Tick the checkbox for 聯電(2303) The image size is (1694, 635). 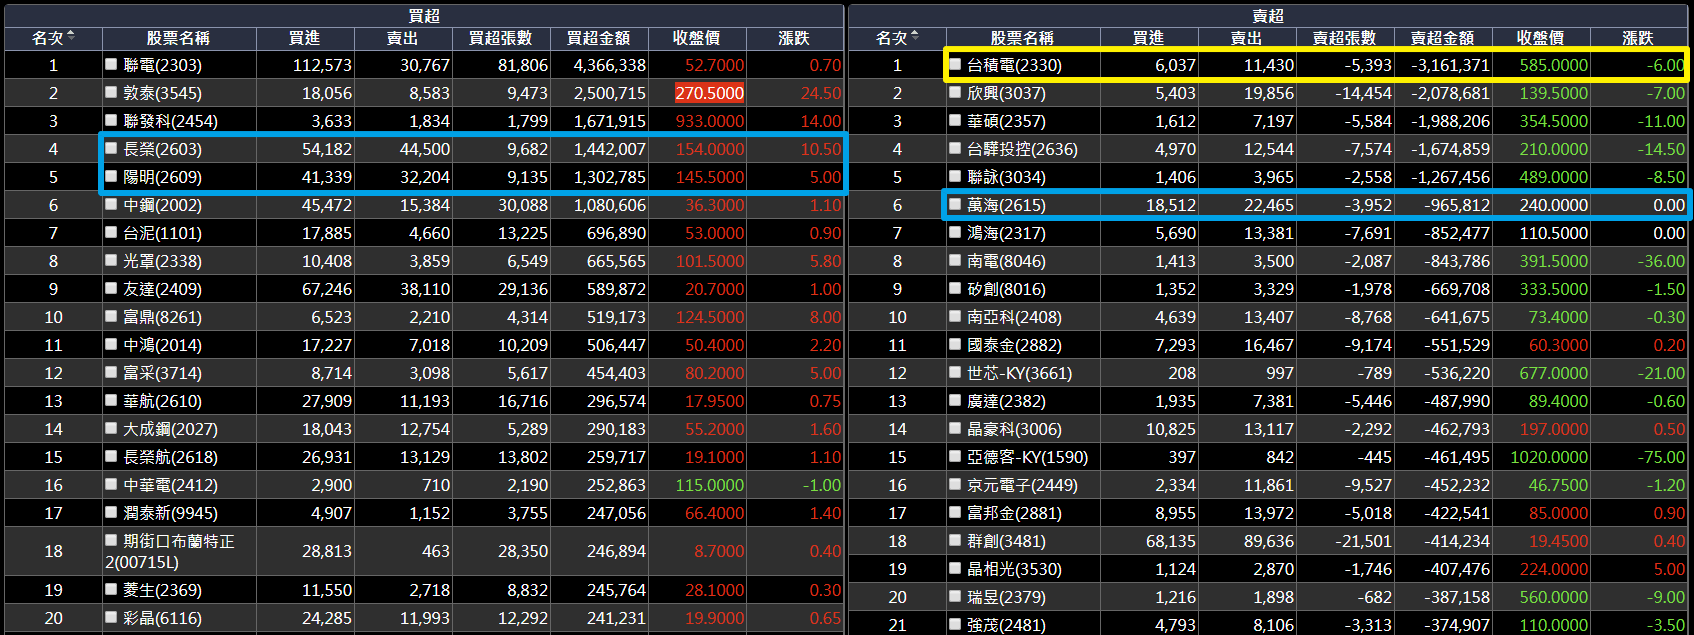pos(111,64)
